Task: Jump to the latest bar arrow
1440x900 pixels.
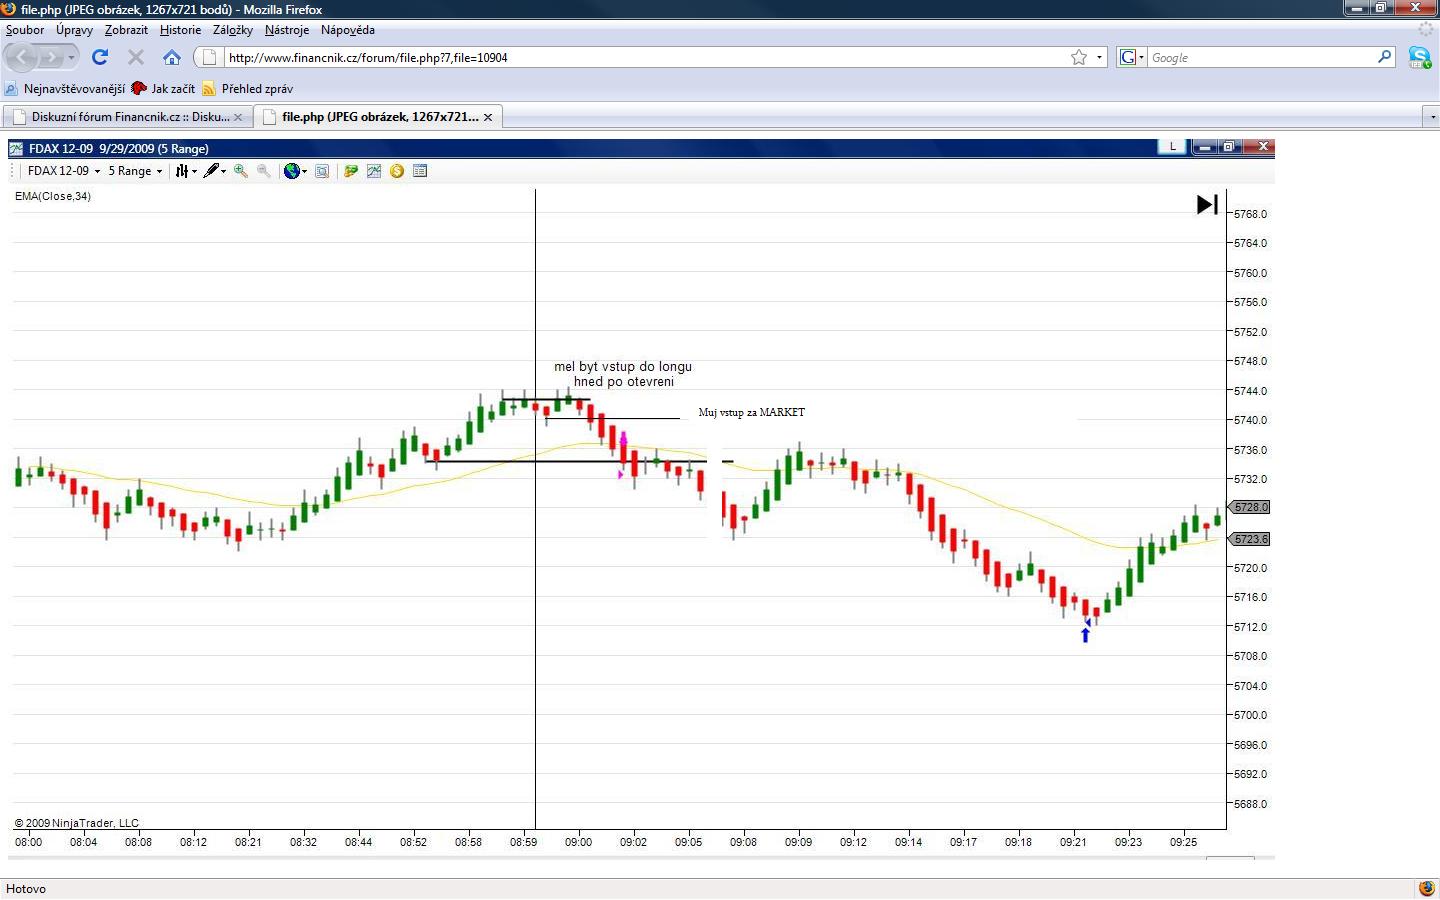Action: (x=1207, y=204)
